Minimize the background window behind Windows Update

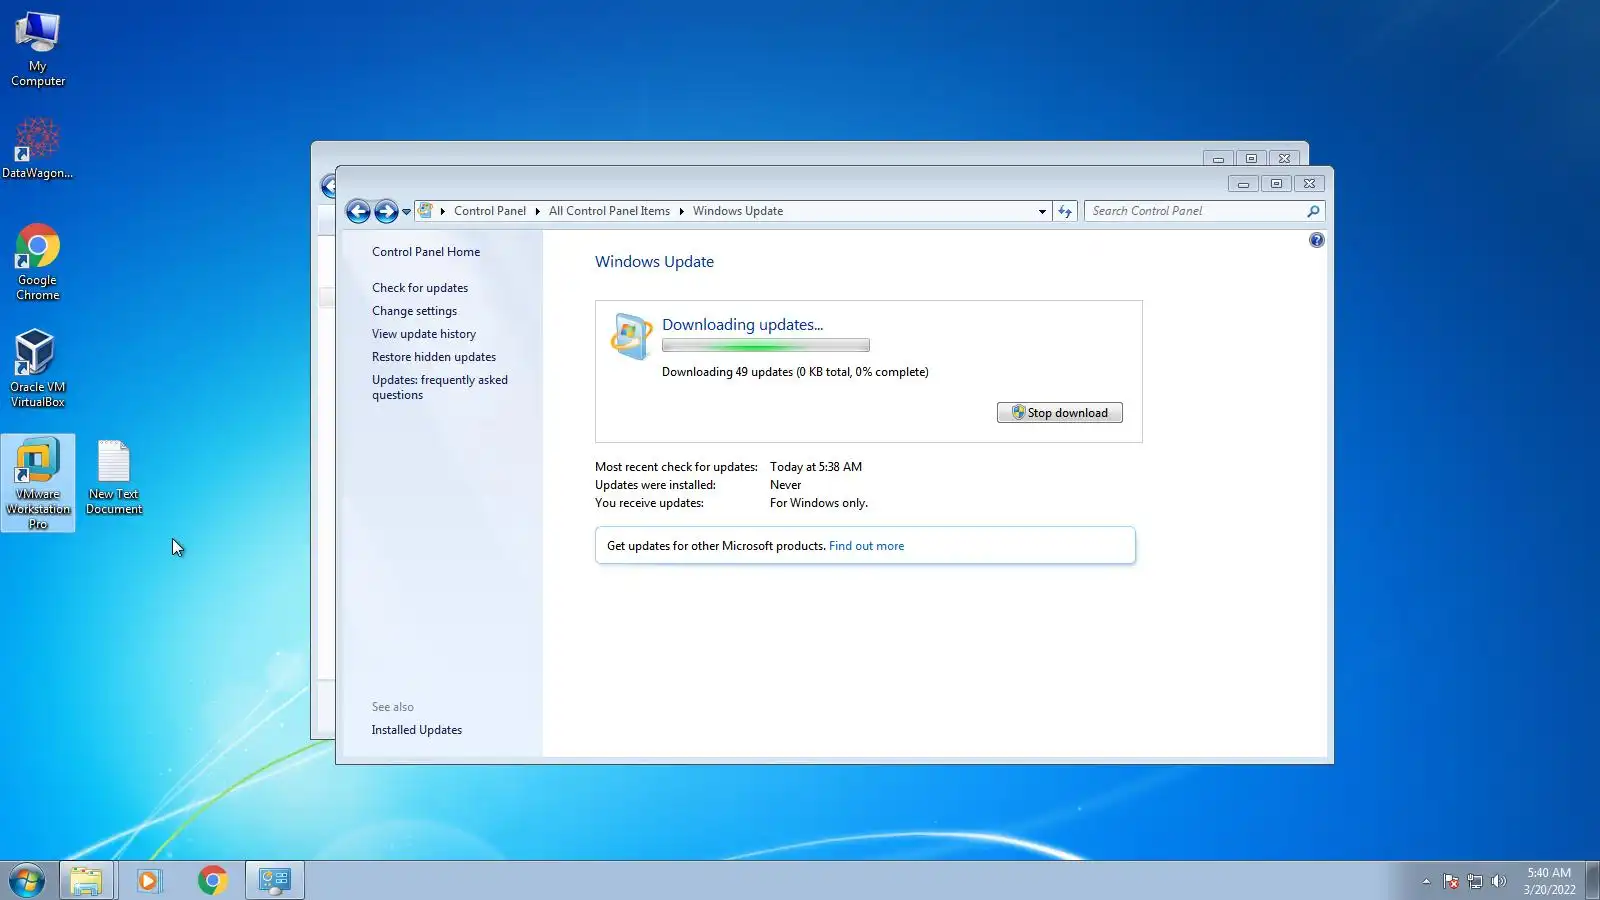point(1218,159)
